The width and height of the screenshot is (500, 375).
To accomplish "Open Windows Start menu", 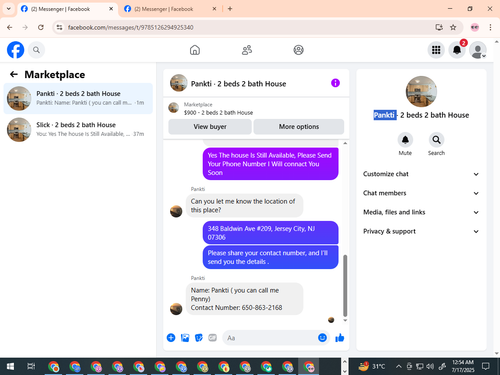I will point(10,367).
